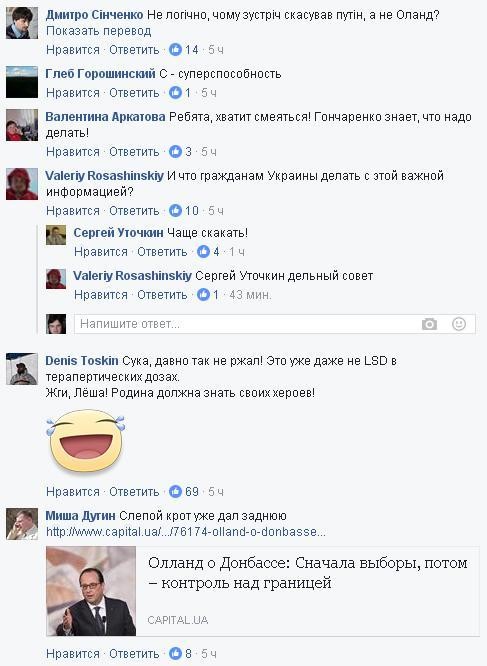The image size is (487, 666).
Task: Focus the 'Напишите ответ...' reply field
Action: pyautogui.click(x=275, y=324)
